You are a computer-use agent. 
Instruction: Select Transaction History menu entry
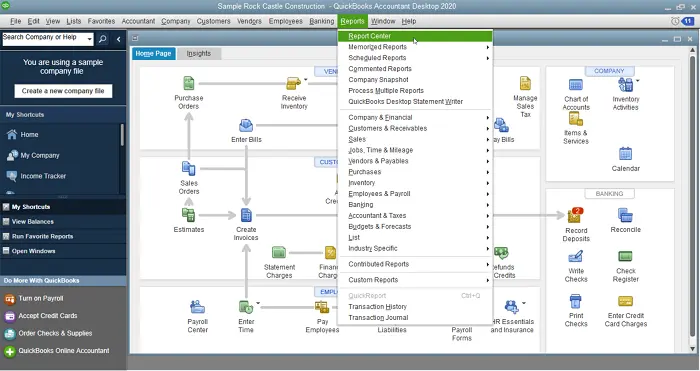(415, 307)
